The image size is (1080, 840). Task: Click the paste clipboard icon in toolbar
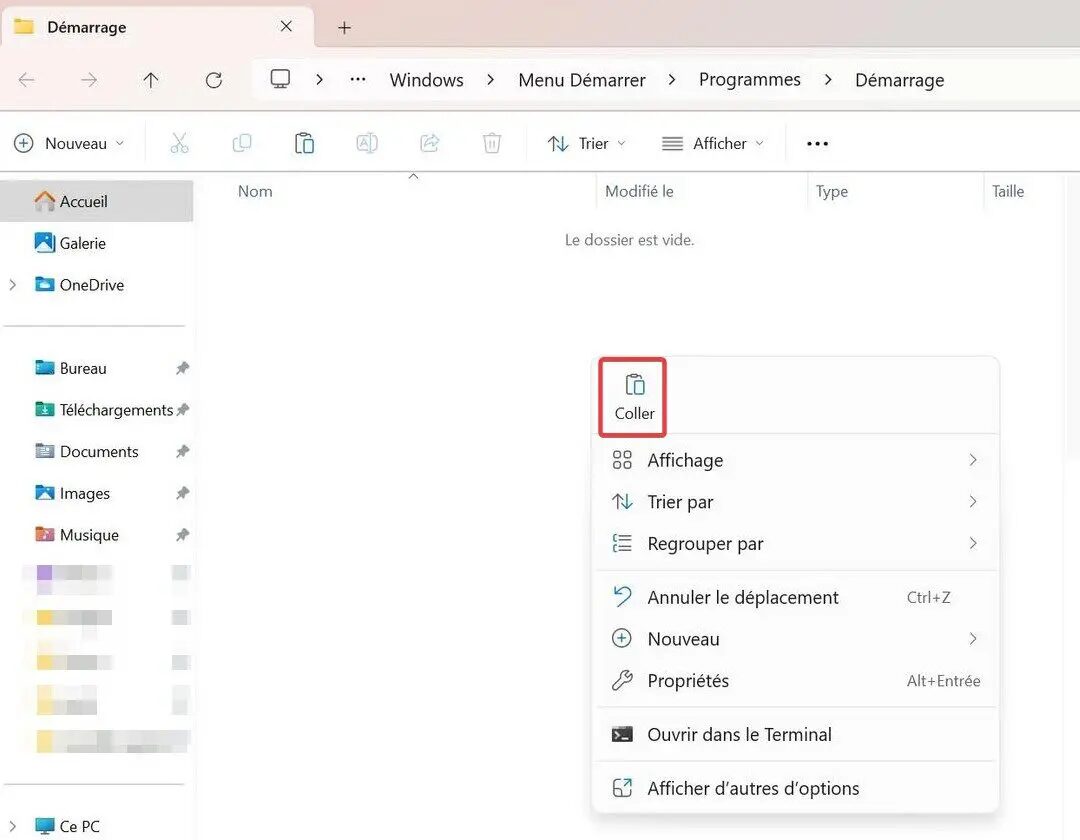pos(304,143)
